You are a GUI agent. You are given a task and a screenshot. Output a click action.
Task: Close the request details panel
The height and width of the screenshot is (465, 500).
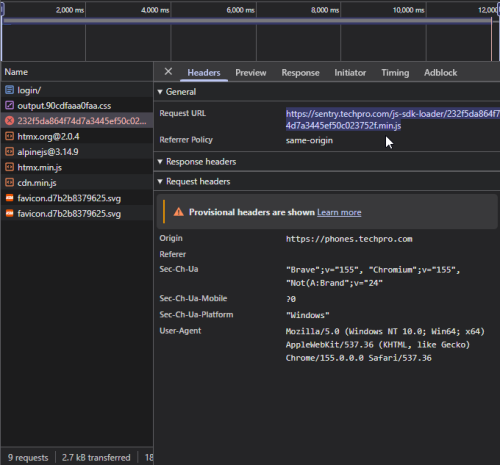pyautogui.click(x=168, y=72)
